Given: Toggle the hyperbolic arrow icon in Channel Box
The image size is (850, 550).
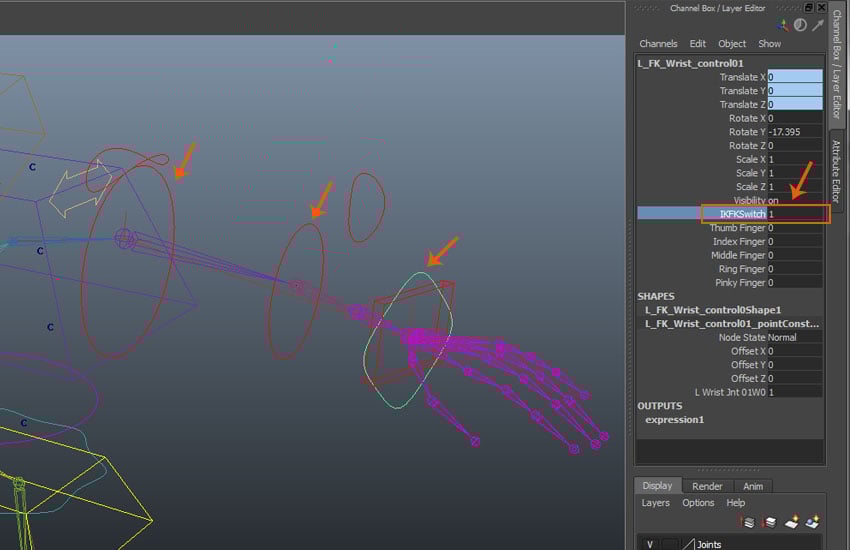Looking at the screenshot, I should [x=817, y=25].
